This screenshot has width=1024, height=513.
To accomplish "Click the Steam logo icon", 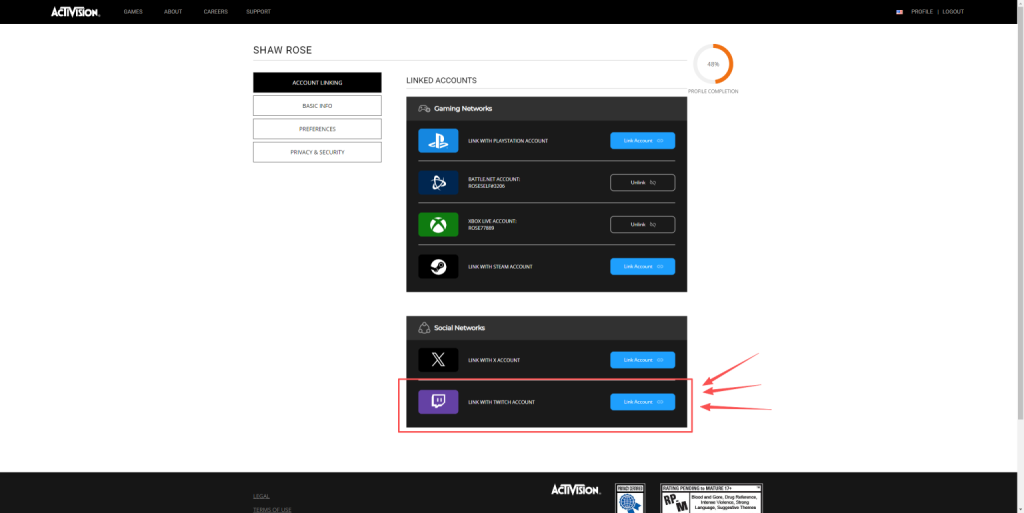I will (x=438, y=267).
